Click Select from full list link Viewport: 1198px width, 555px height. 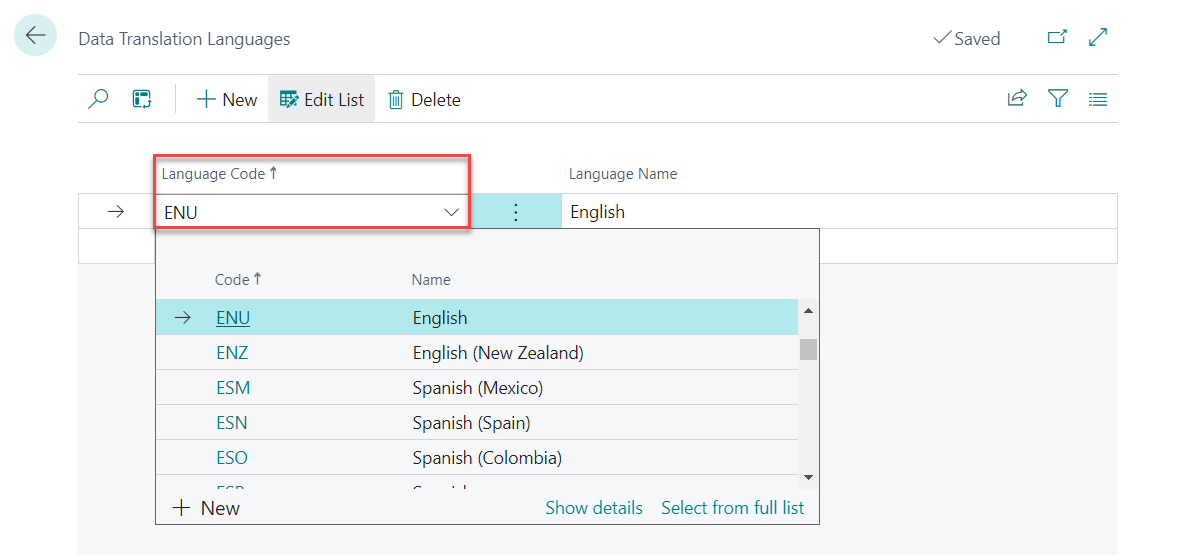tap(732, 508)
